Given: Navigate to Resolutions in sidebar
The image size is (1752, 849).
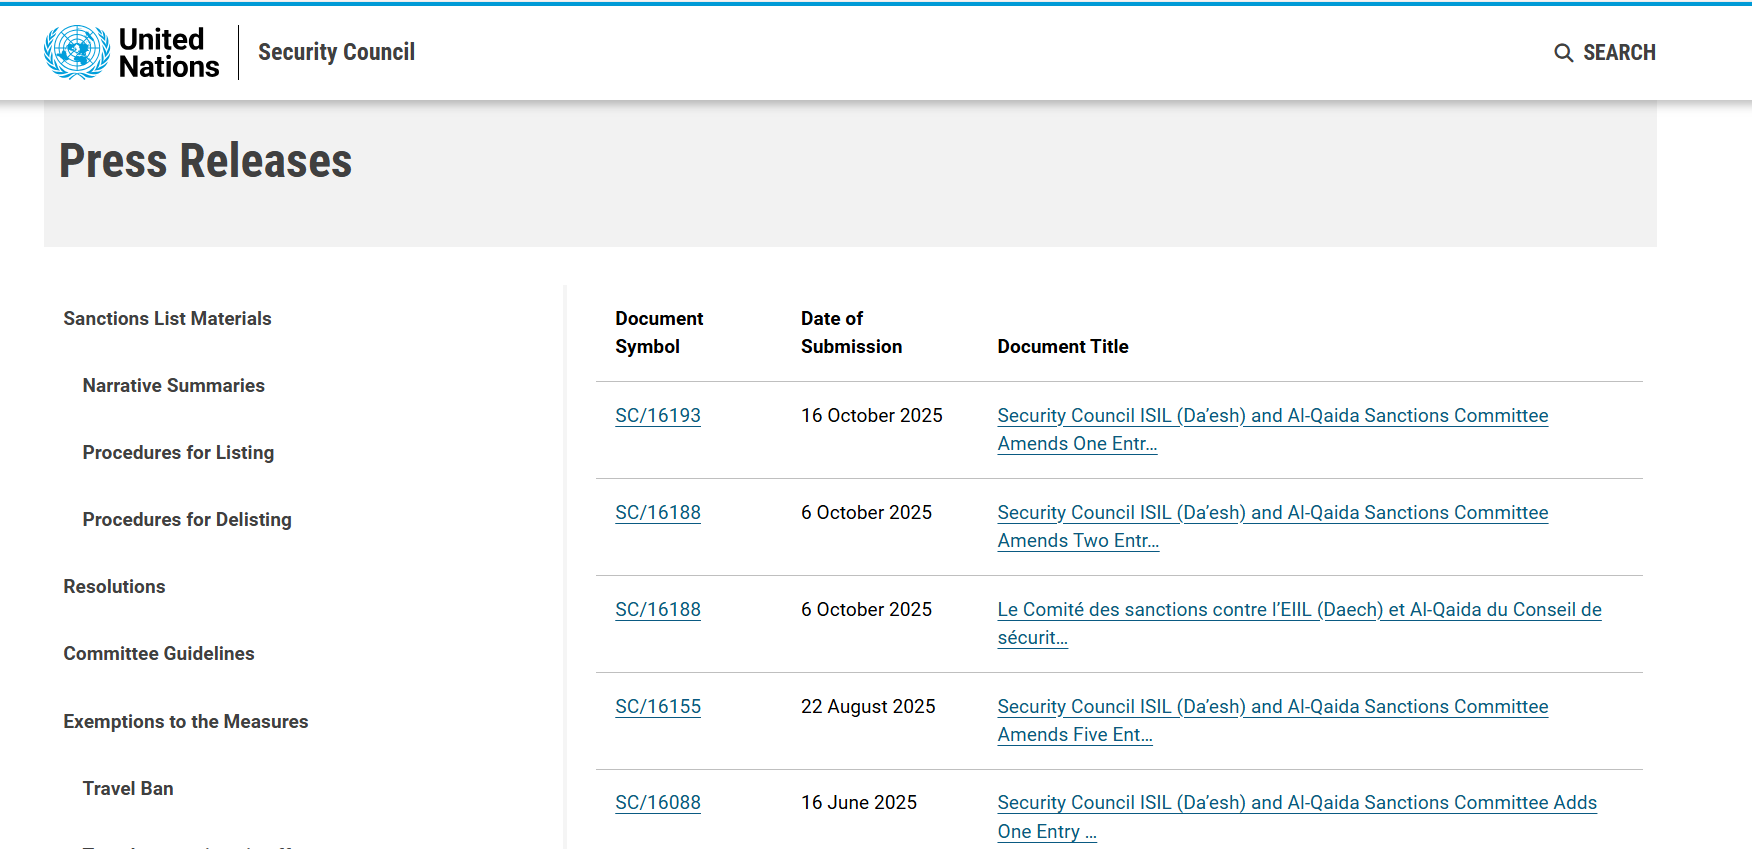Looking at the screenshot, I should 114,586.
